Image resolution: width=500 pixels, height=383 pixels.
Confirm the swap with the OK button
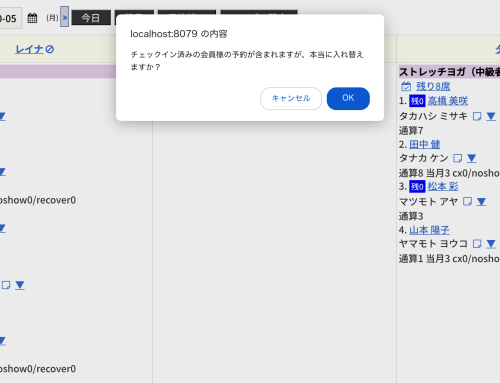(x=348, y=98)
